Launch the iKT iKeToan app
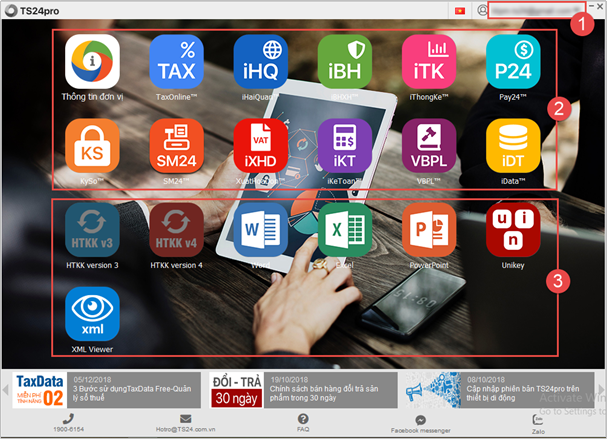Viewport: 607px width, 439px height. tap(345, 145)
